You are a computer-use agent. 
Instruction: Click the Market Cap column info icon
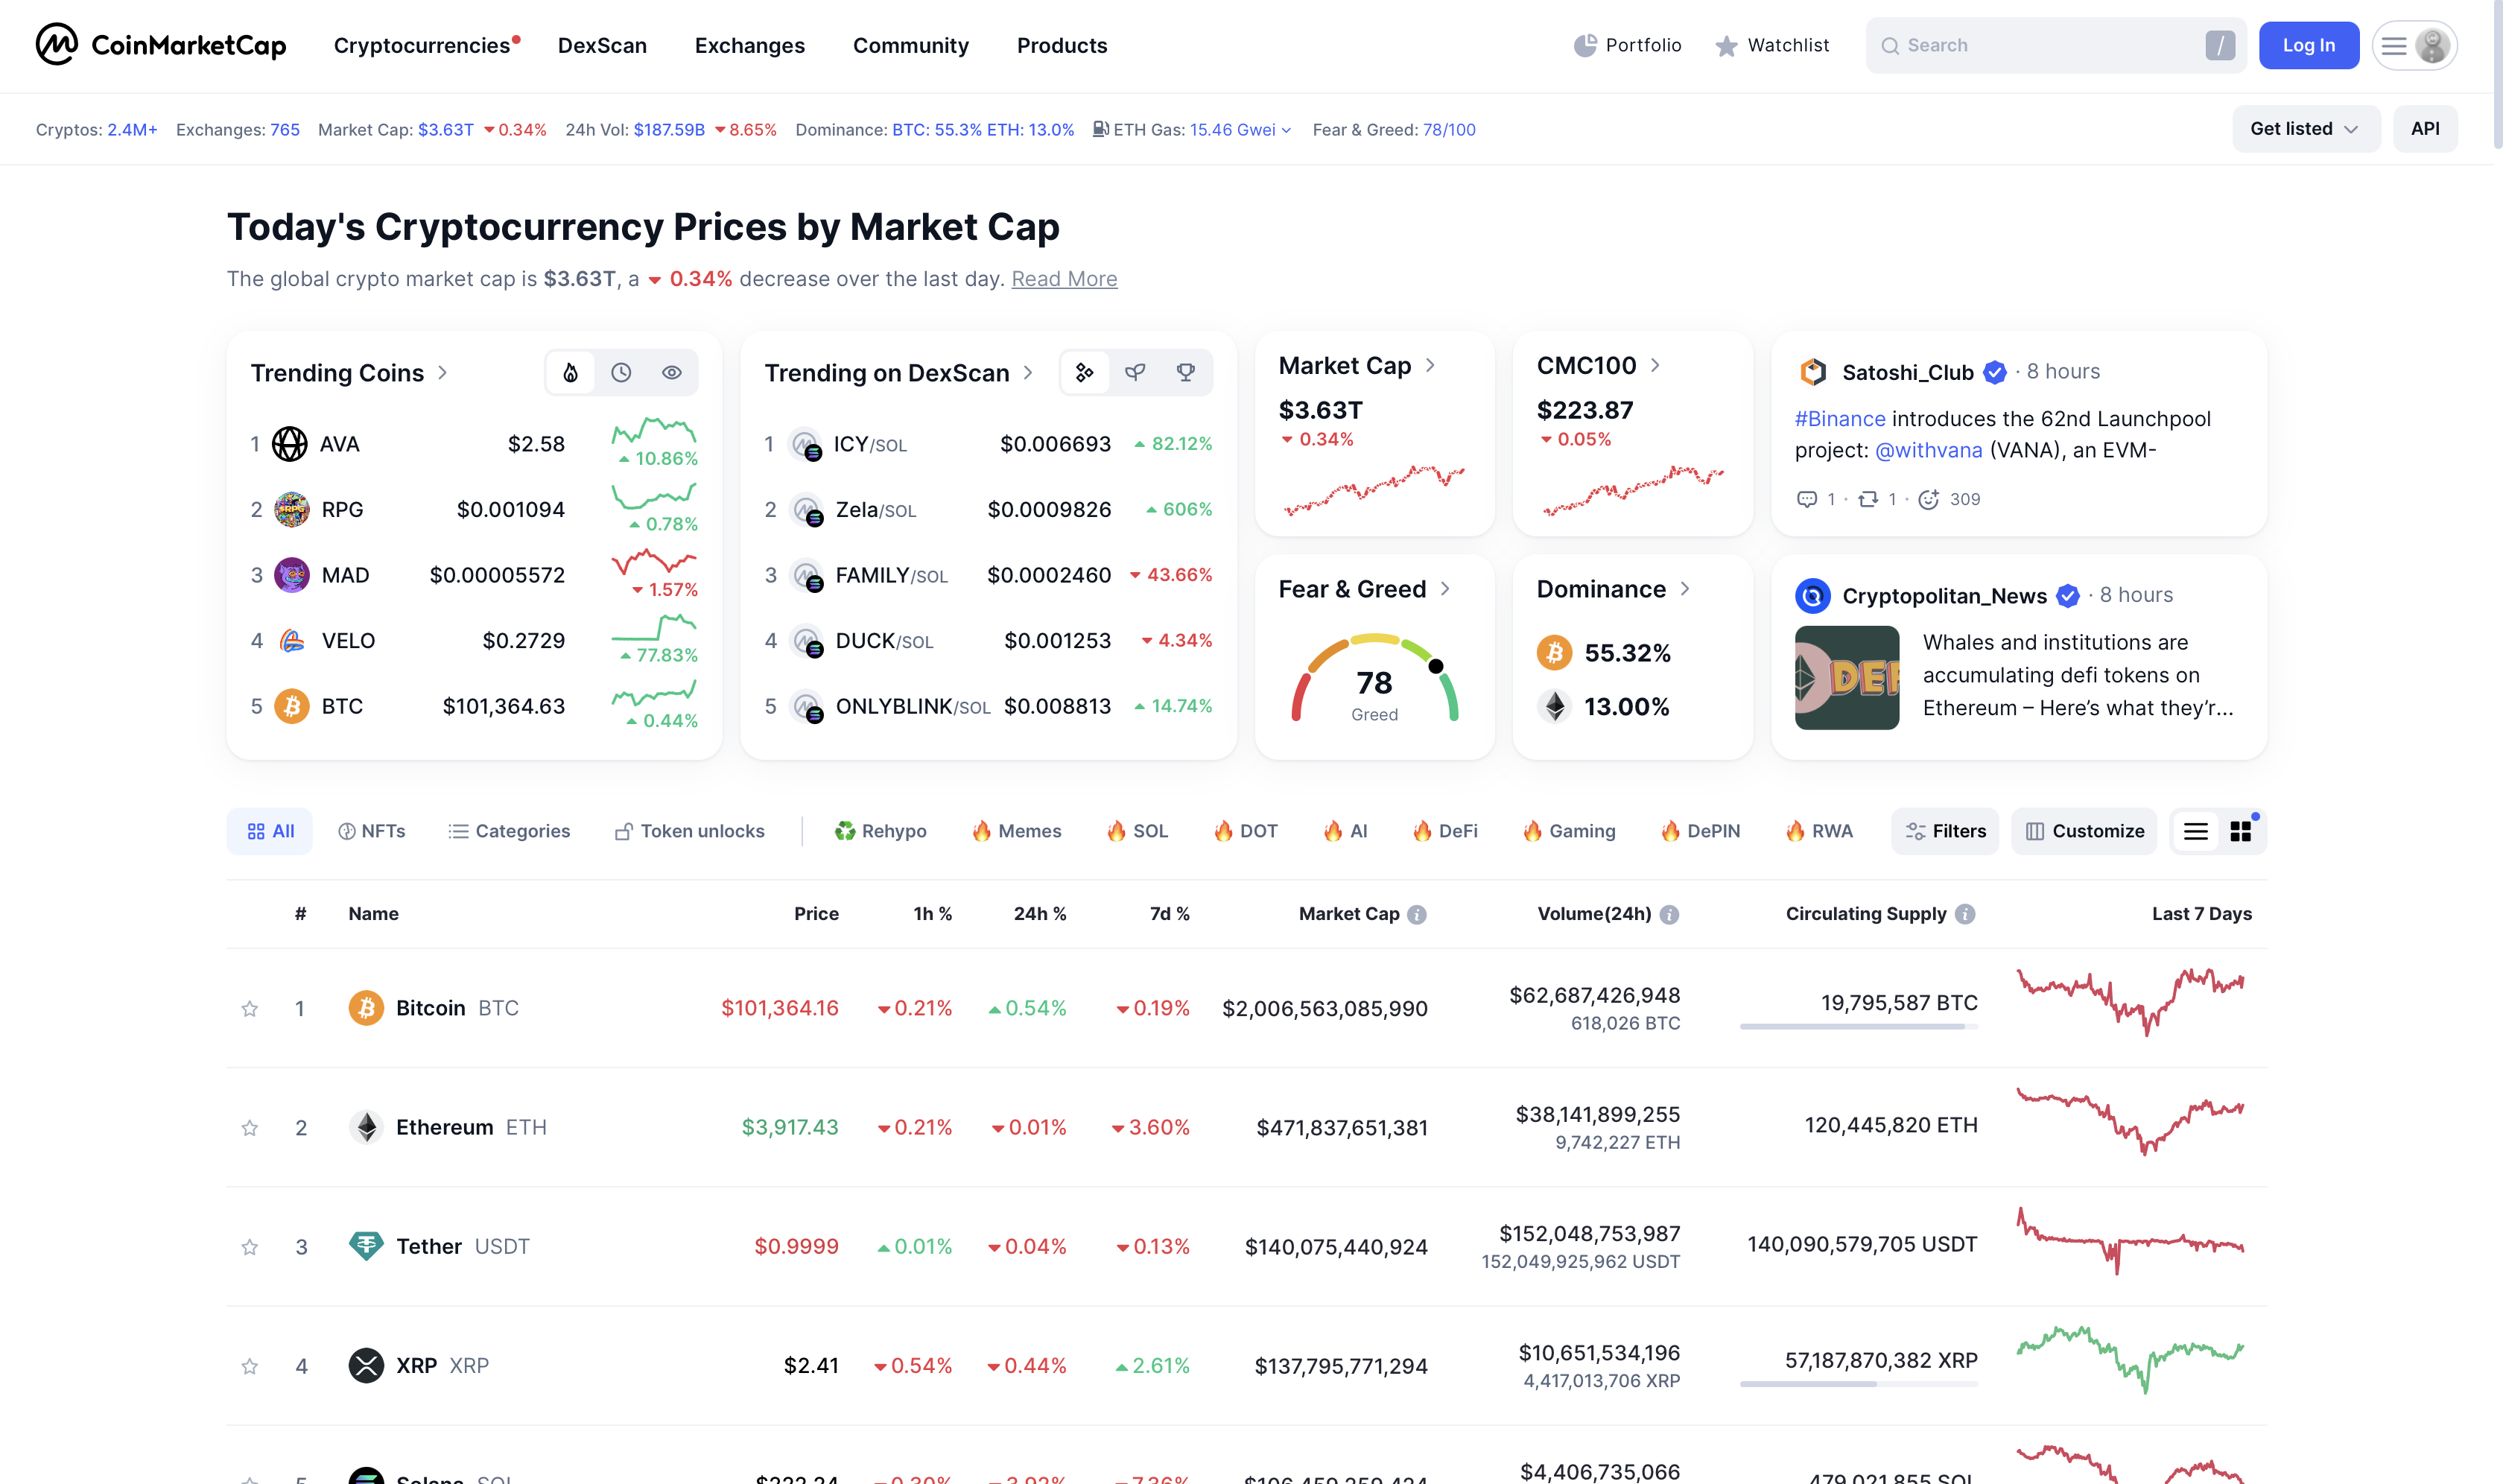(x=1417, y=914)
